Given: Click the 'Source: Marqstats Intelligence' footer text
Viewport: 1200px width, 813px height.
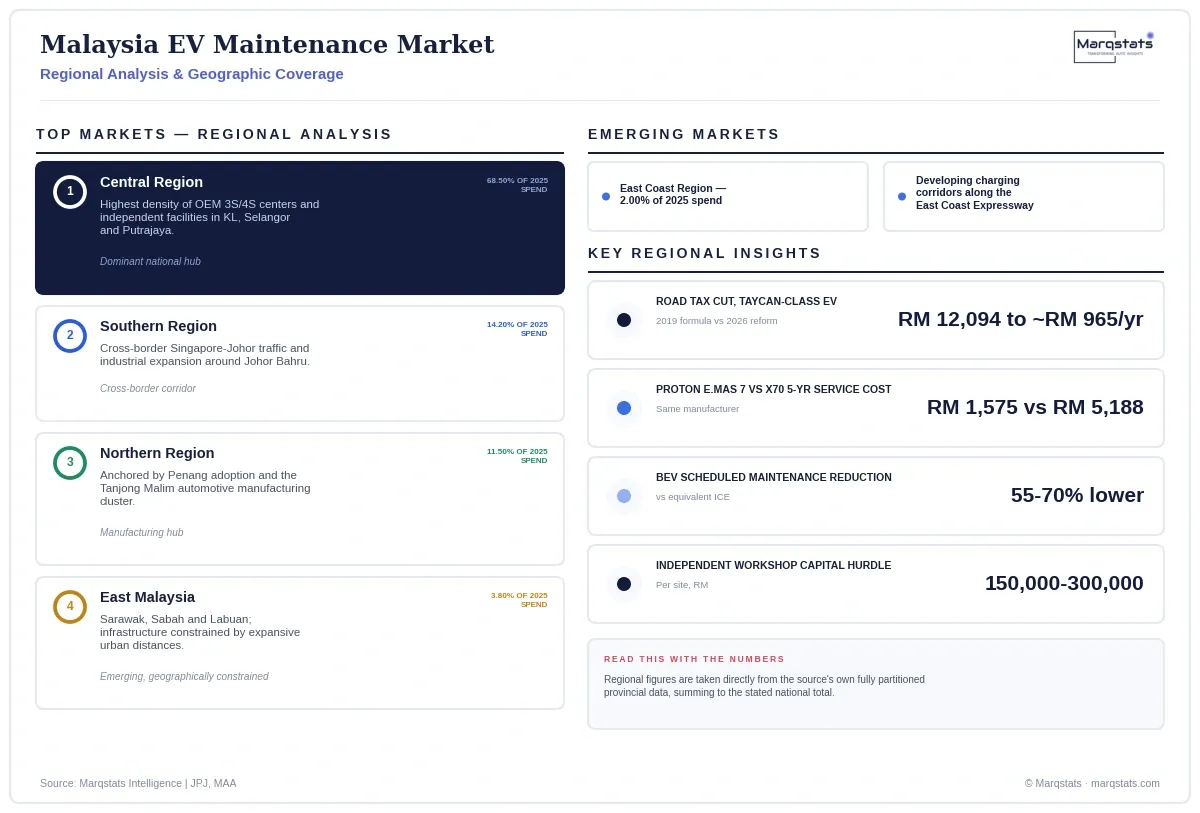Looking at the screenshot, I should click(x=138, y=783).
